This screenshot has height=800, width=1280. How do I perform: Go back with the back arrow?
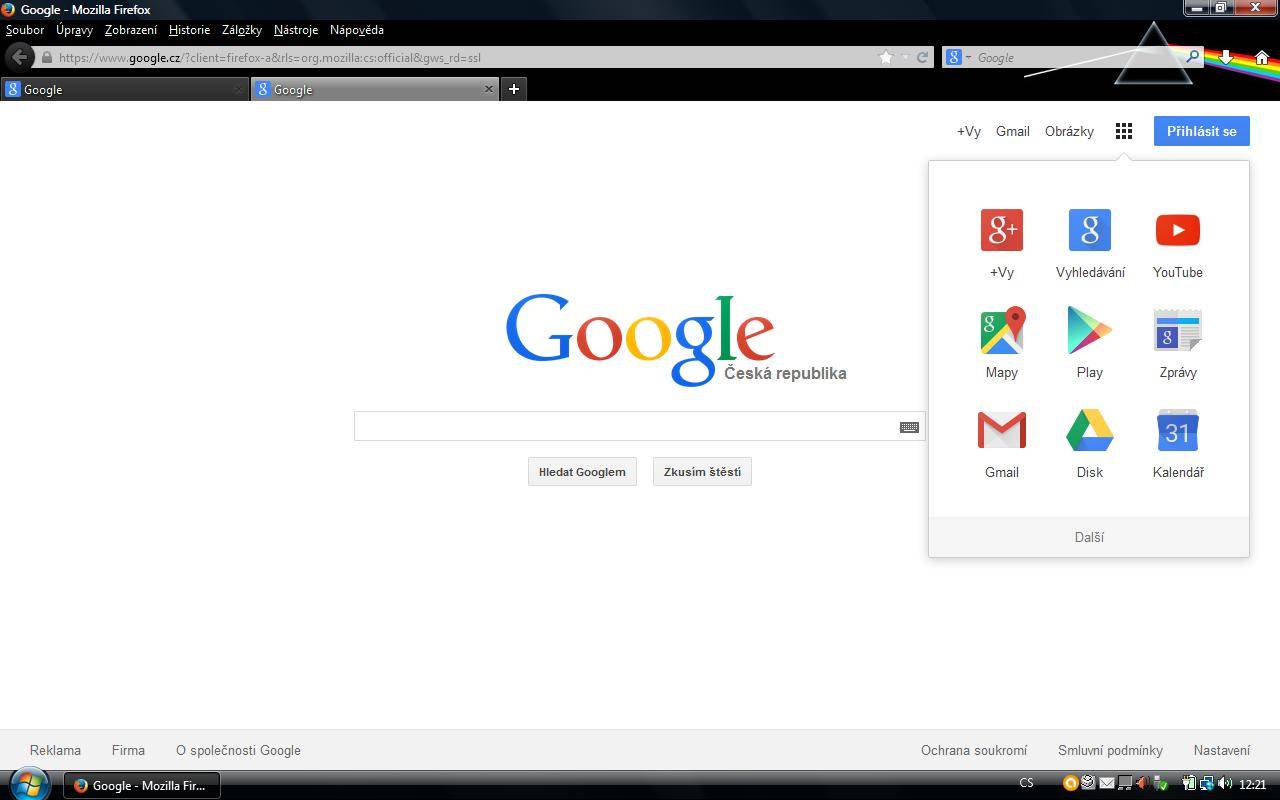pyautogui.click(x=19, y=57)
